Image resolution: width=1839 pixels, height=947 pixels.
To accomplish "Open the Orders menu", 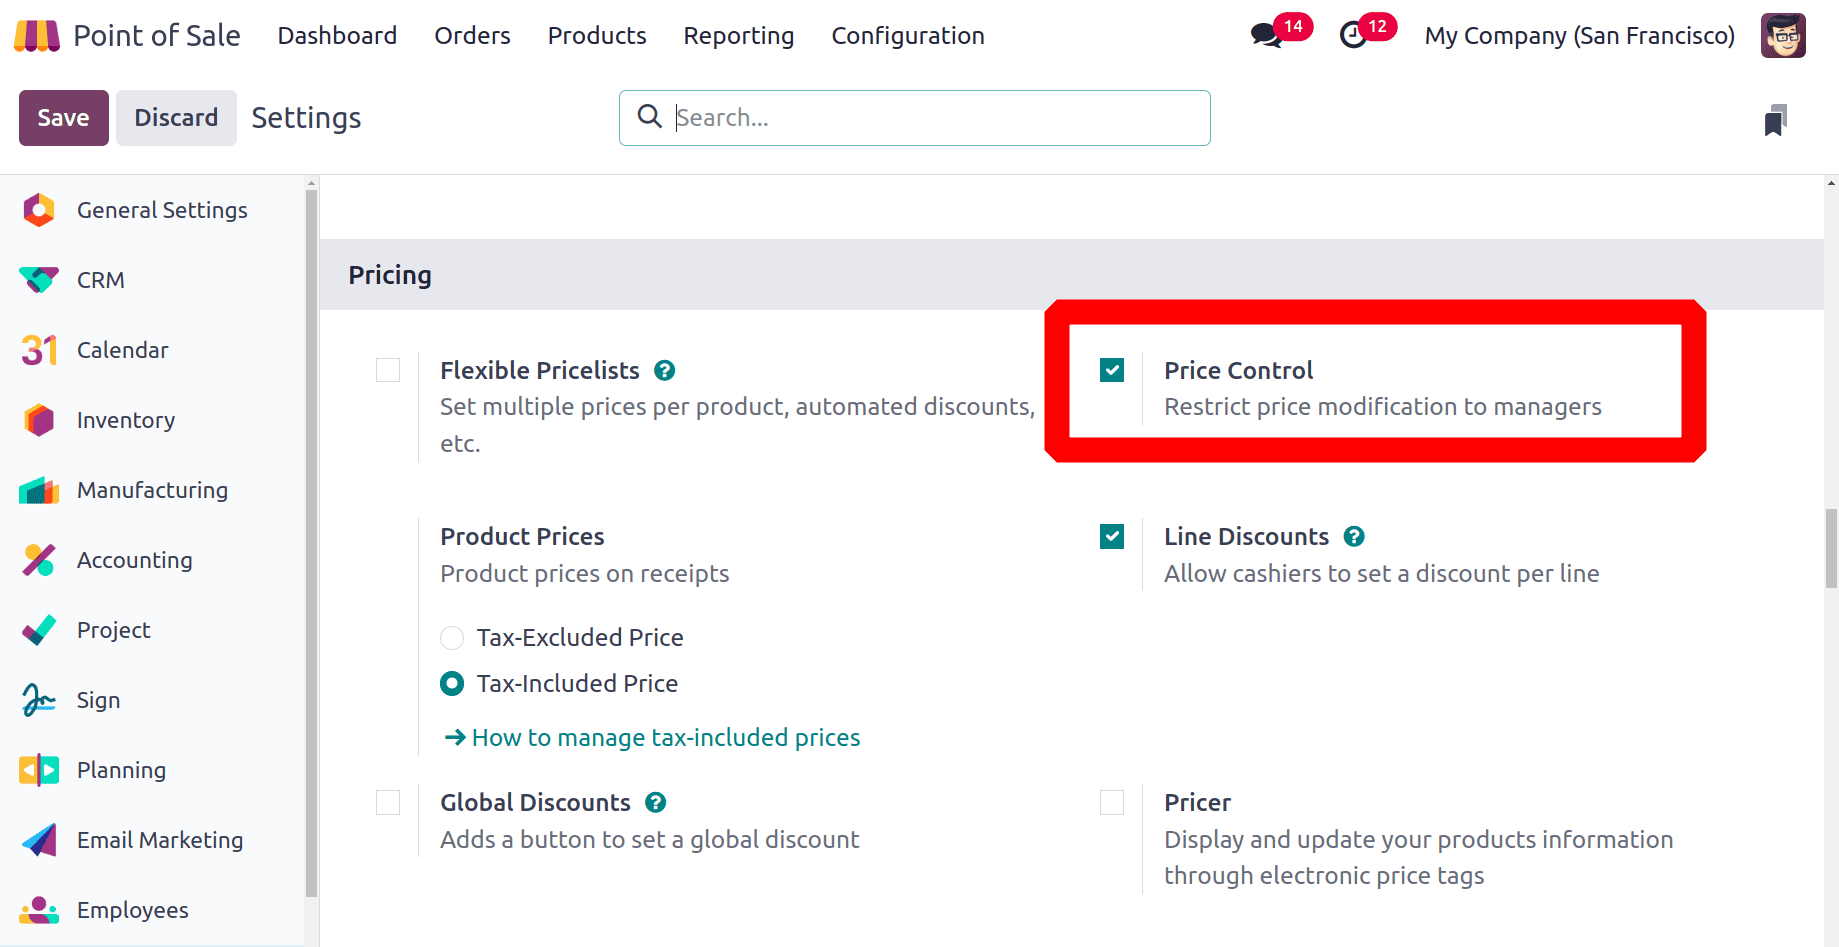I will [x=472, y=36].
